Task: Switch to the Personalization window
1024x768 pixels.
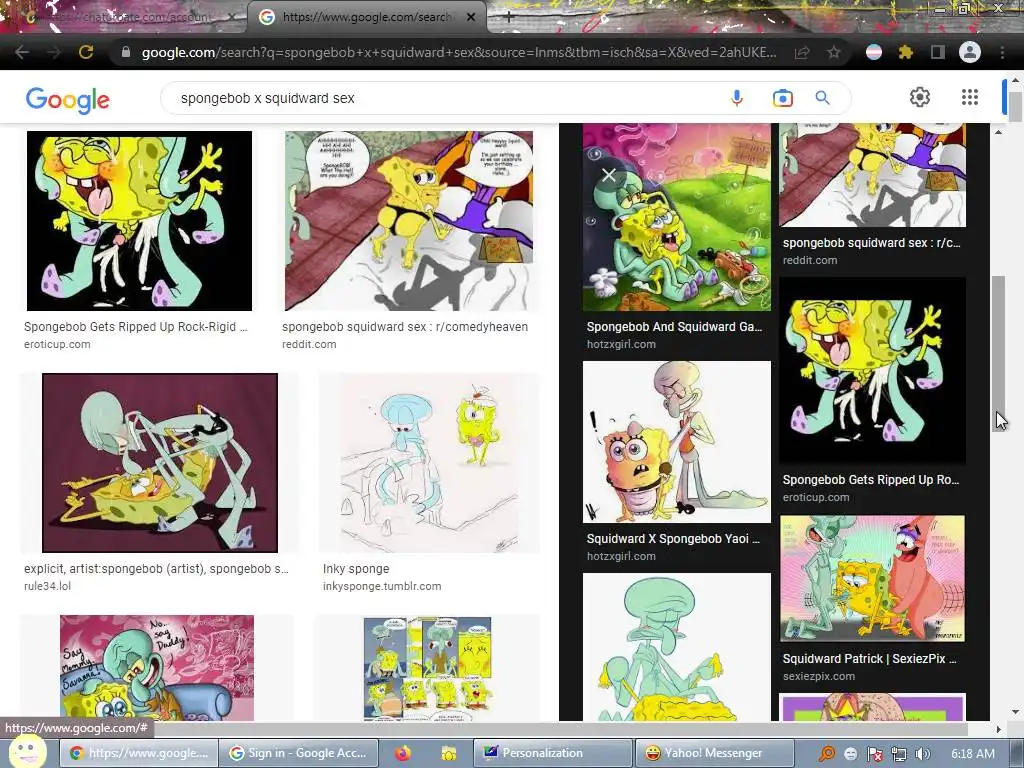Action: [552, 753]
